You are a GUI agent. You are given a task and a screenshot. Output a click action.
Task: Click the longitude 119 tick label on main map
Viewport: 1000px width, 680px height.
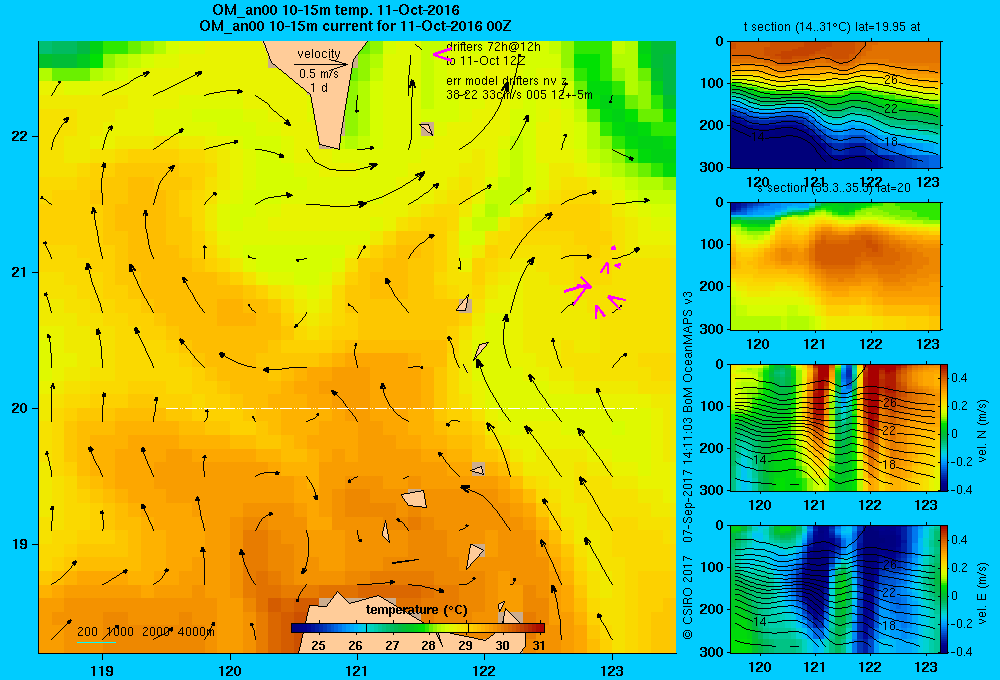pos(102,670)
